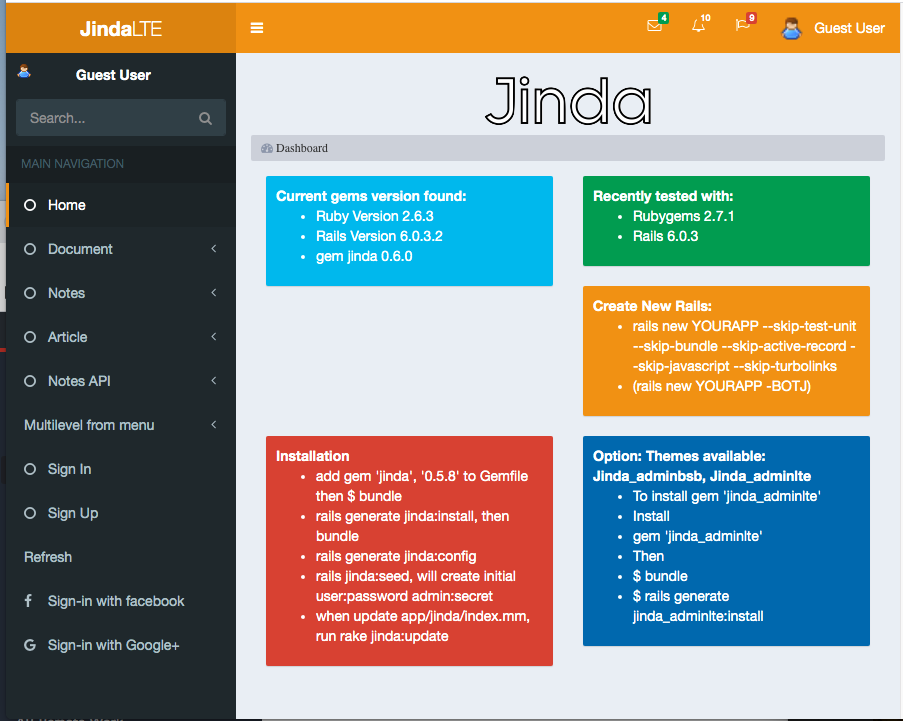Viewport: 903px width, 721px height.
Task: Click the orange Create New Rails box
Action: [726, 351]
